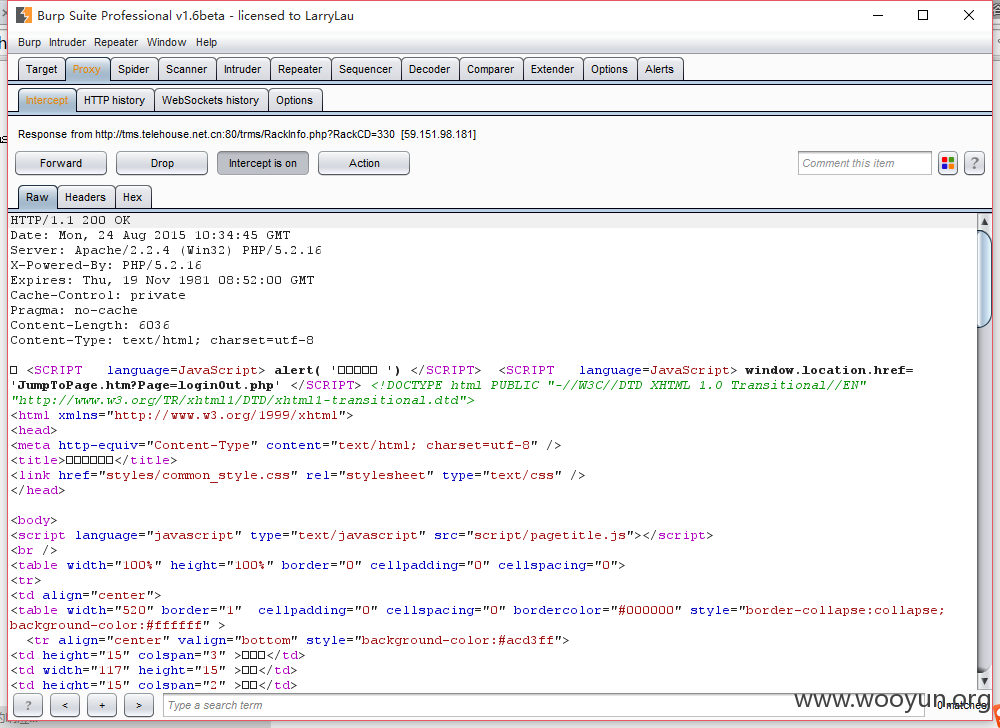The width and height of the screenshot is (1000, 728).
Task: Open the main Options tab
Action: (609, 69)
